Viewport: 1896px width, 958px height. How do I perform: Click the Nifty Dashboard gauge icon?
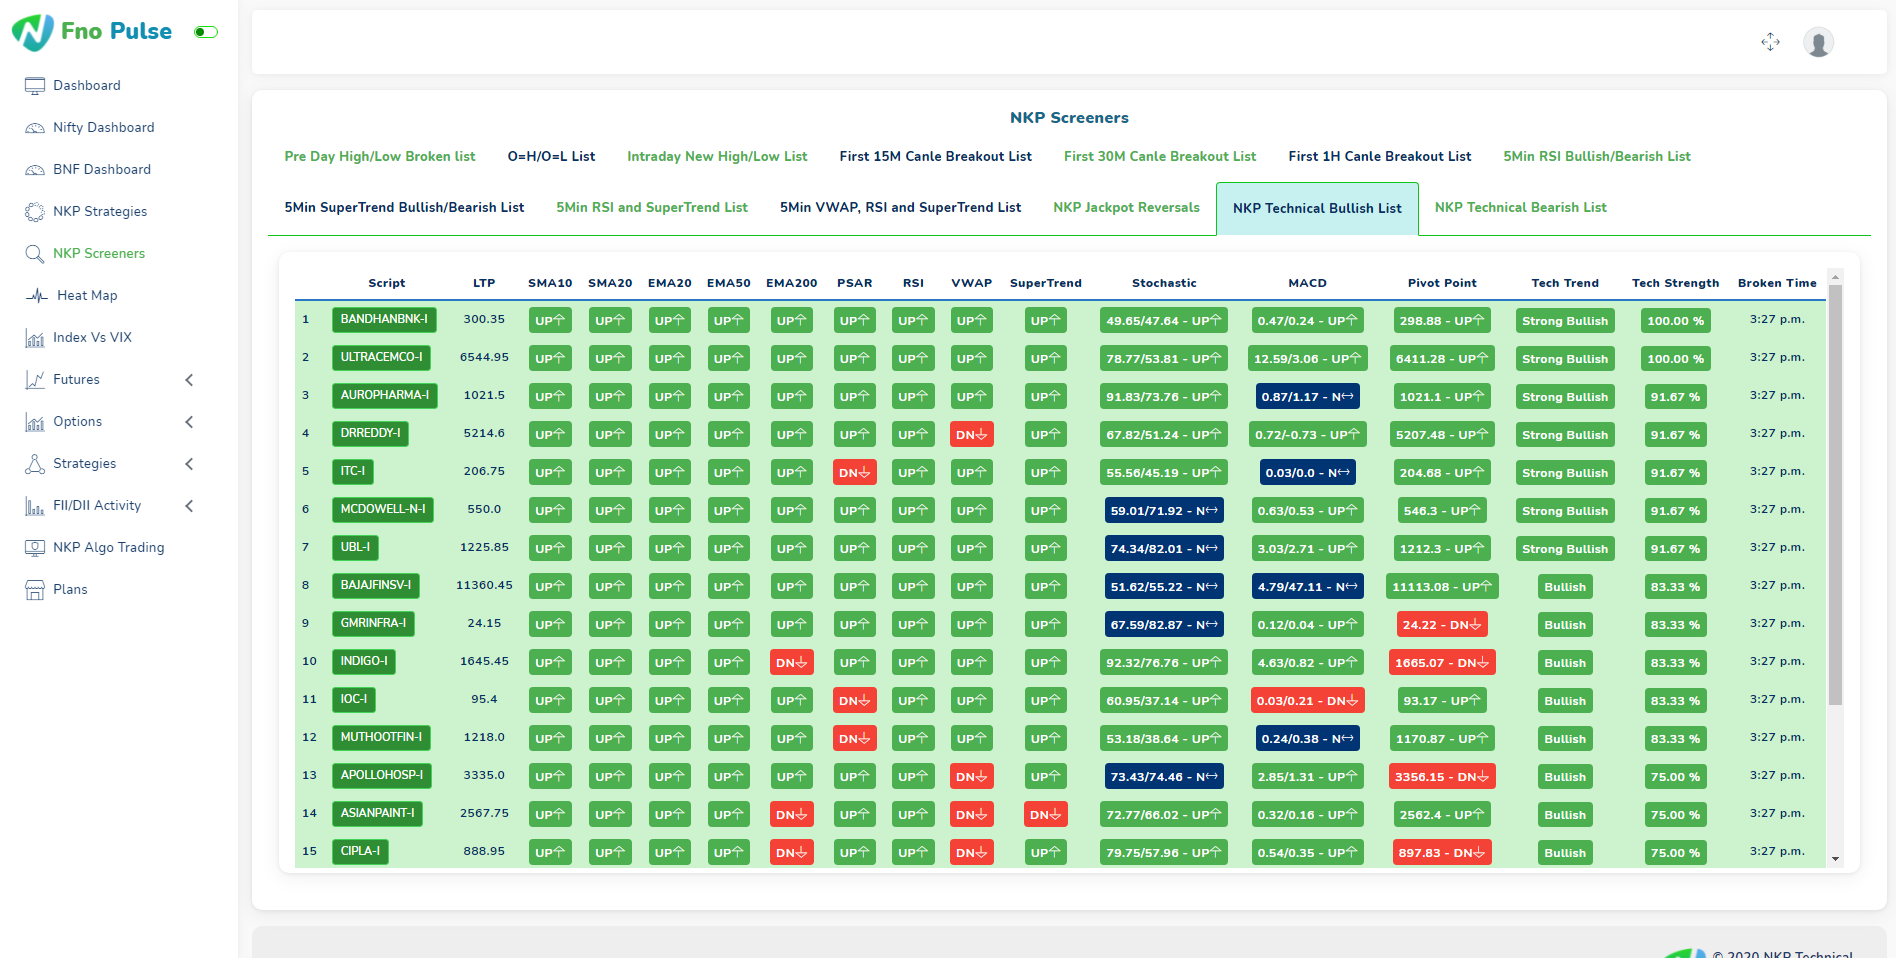point(35,128)
